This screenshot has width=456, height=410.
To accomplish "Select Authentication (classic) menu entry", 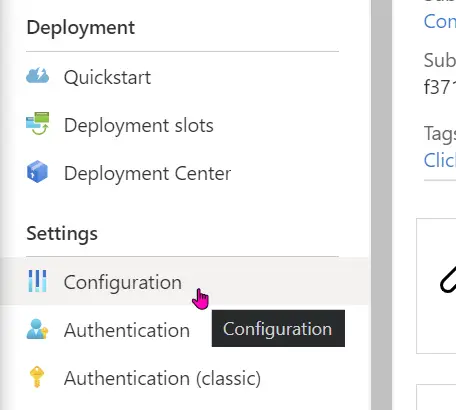I will [x=185, y=378].
